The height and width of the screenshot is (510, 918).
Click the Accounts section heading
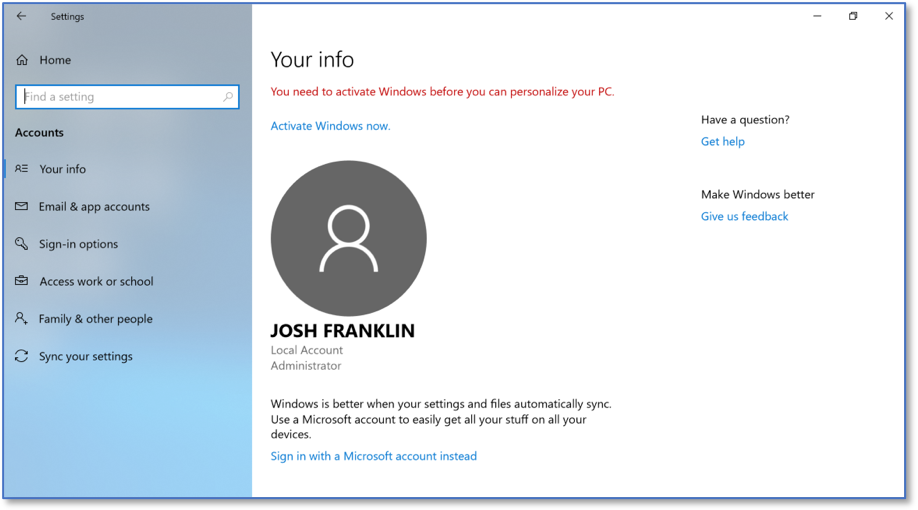(x=39, y=132)
